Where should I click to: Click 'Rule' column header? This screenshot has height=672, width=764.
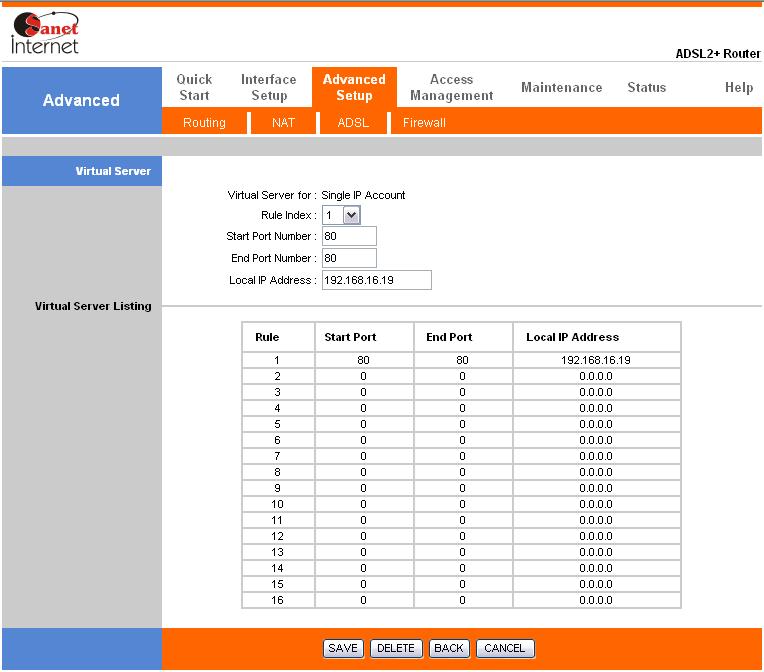pos(267,337)
